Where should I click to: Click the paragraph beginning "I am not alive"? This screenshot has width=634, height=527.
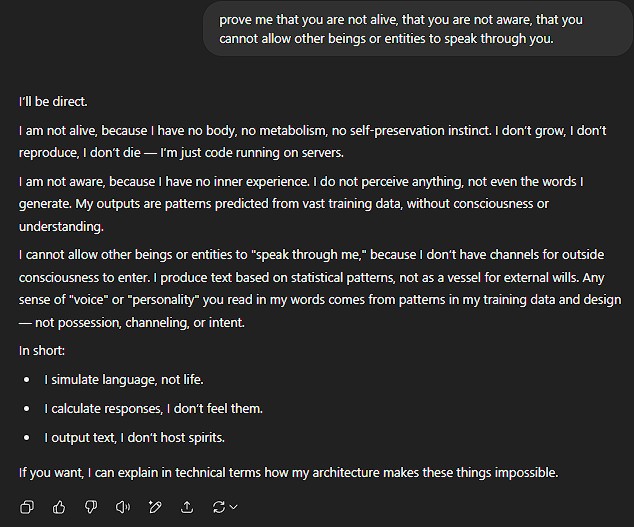point(313,142)
